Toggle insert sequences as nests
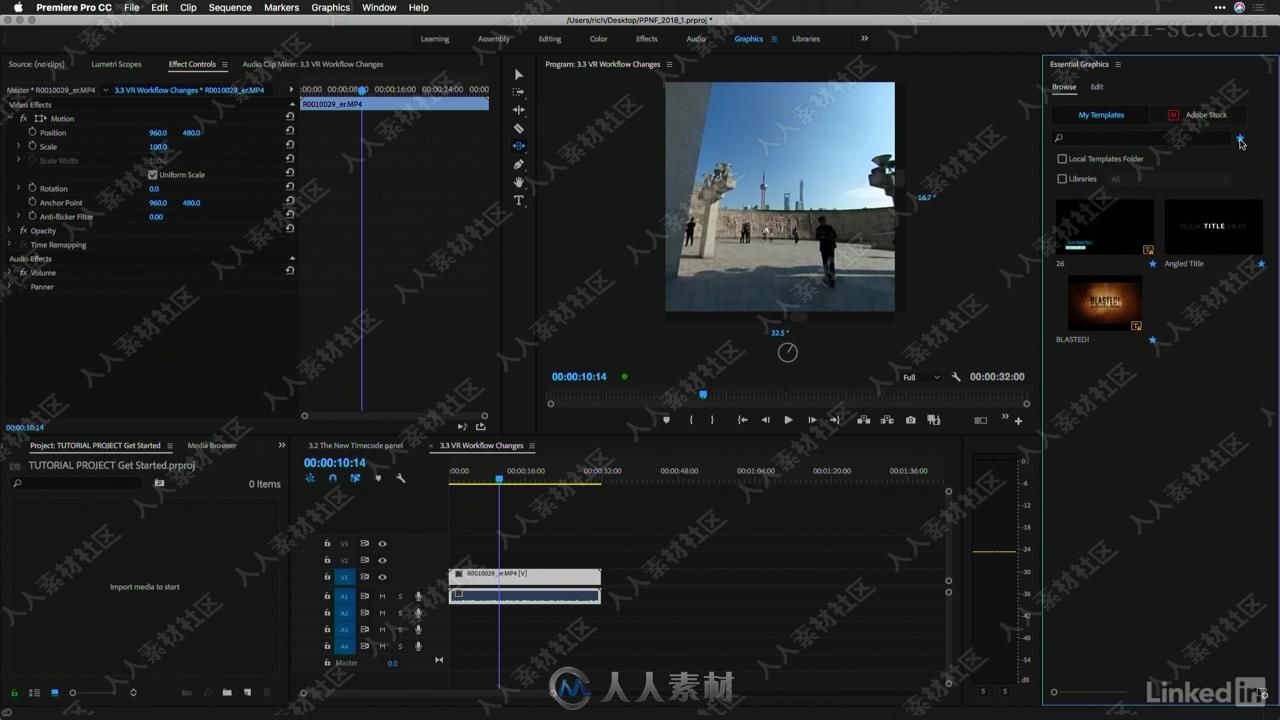 (x=310, y=479)
